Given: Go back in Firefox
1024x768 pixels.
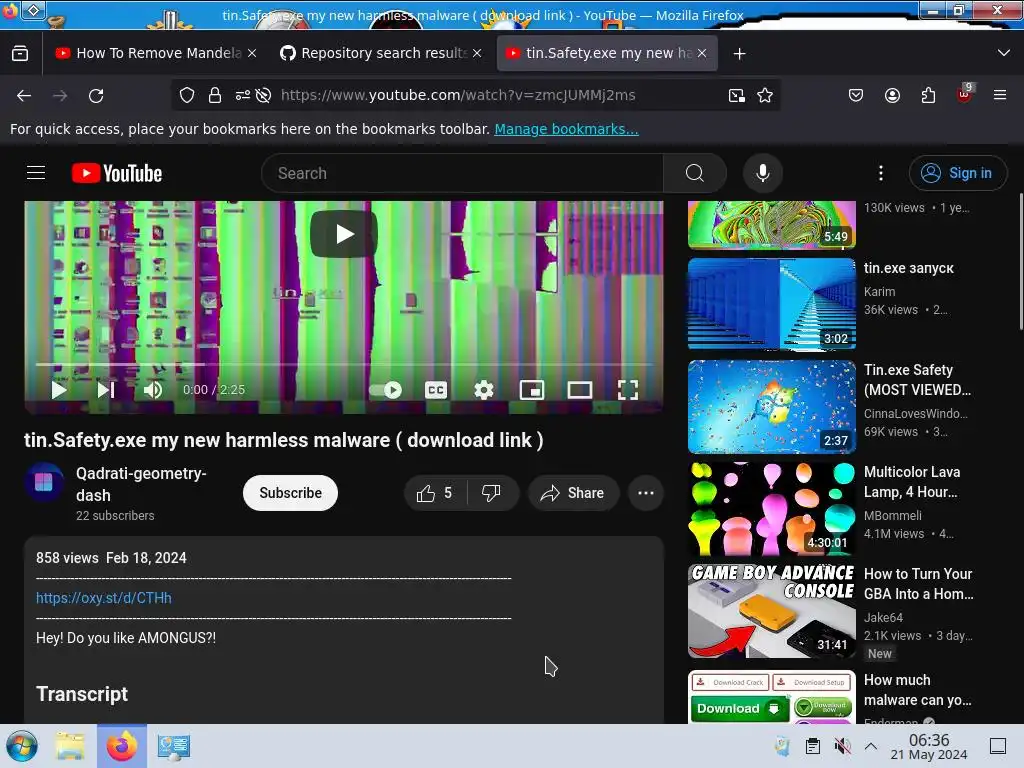Looking at the screenshot, I should [x=24, y=95].
